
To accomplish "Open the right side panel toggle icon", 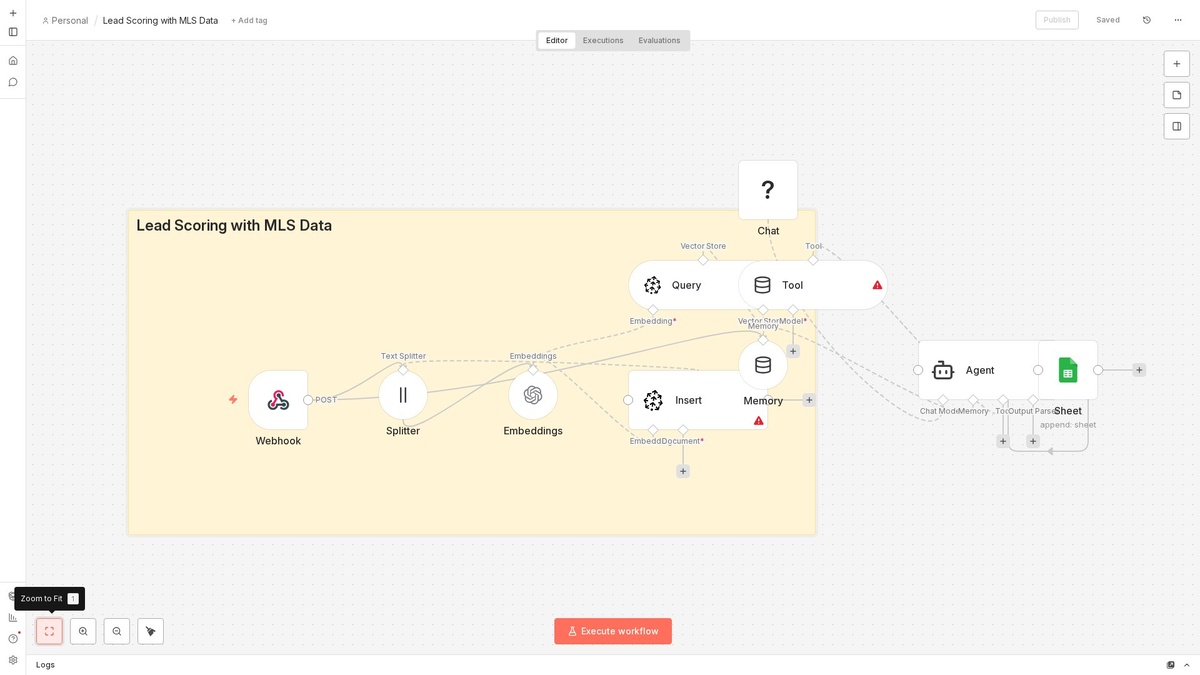I will (x=1177, y=126).
